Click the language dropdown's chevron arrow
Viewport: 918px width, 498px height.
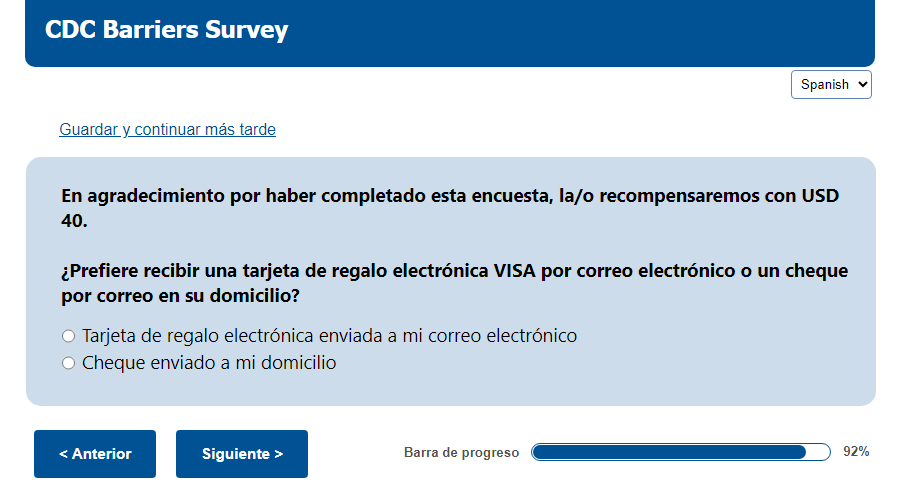tap(863, 85)
